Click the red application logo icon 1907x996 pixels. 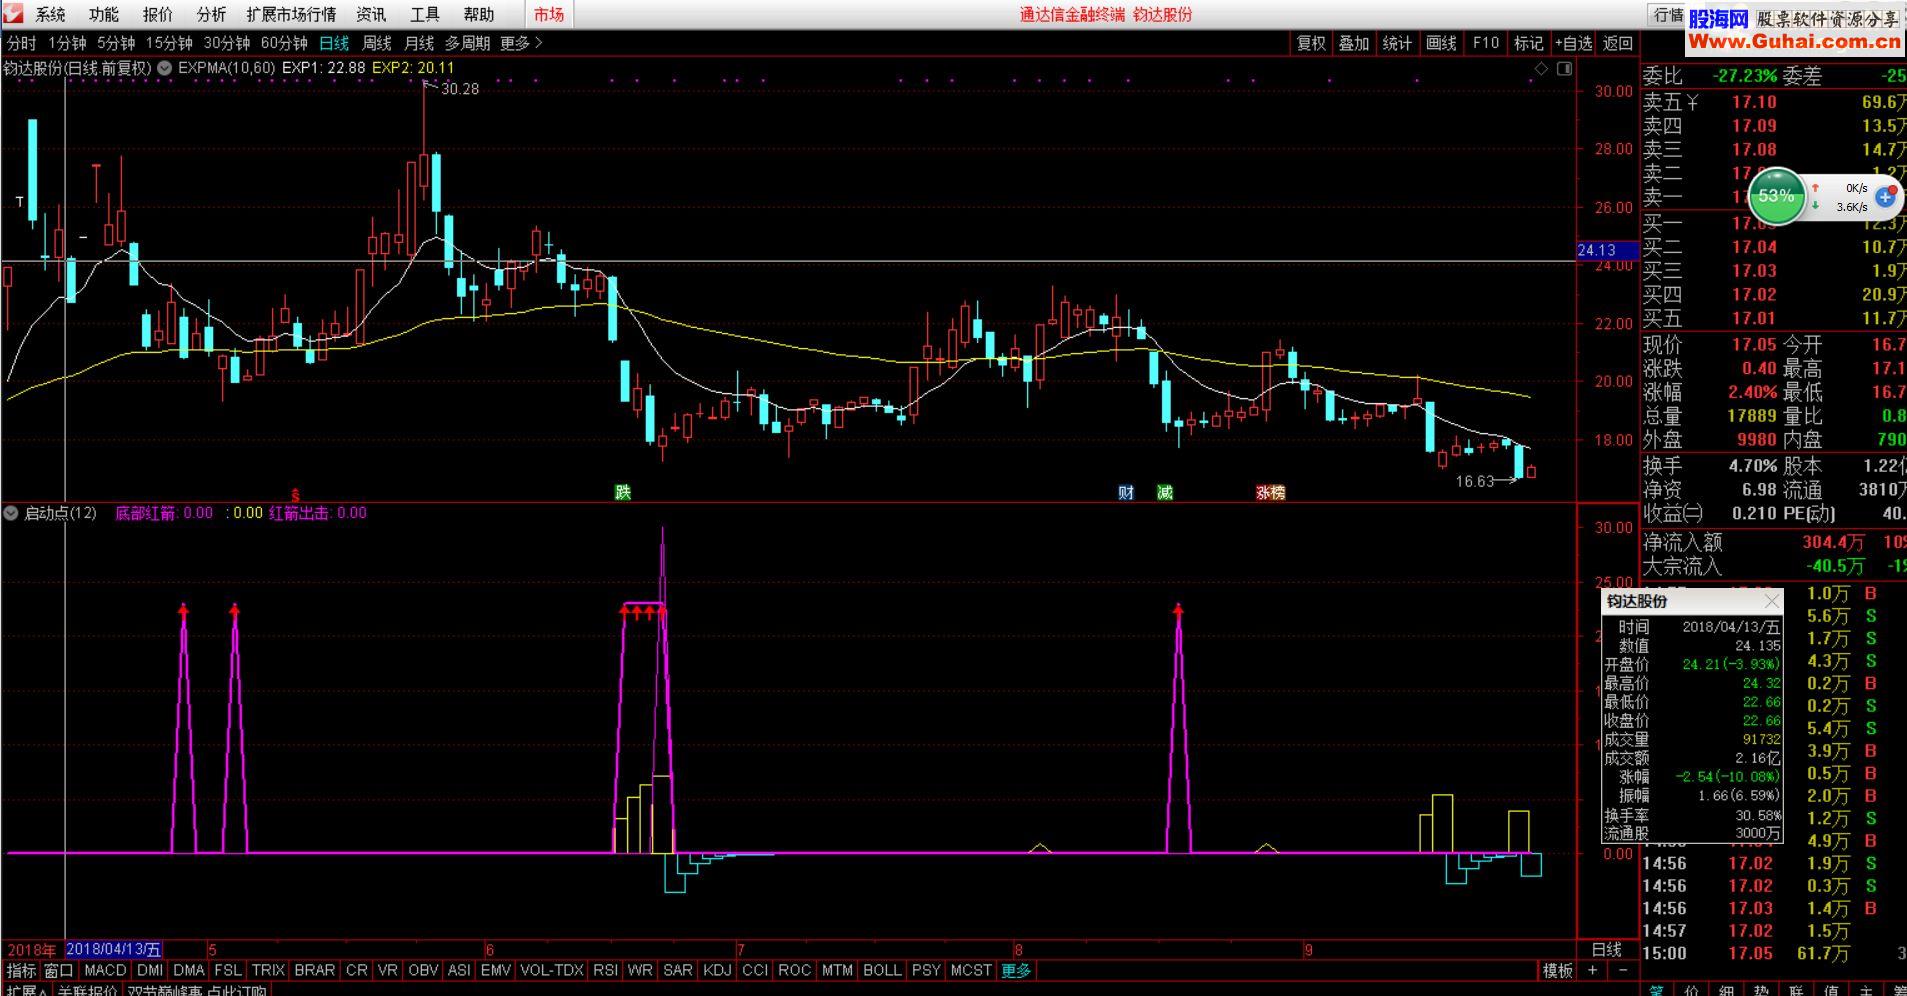click(13, 14)
